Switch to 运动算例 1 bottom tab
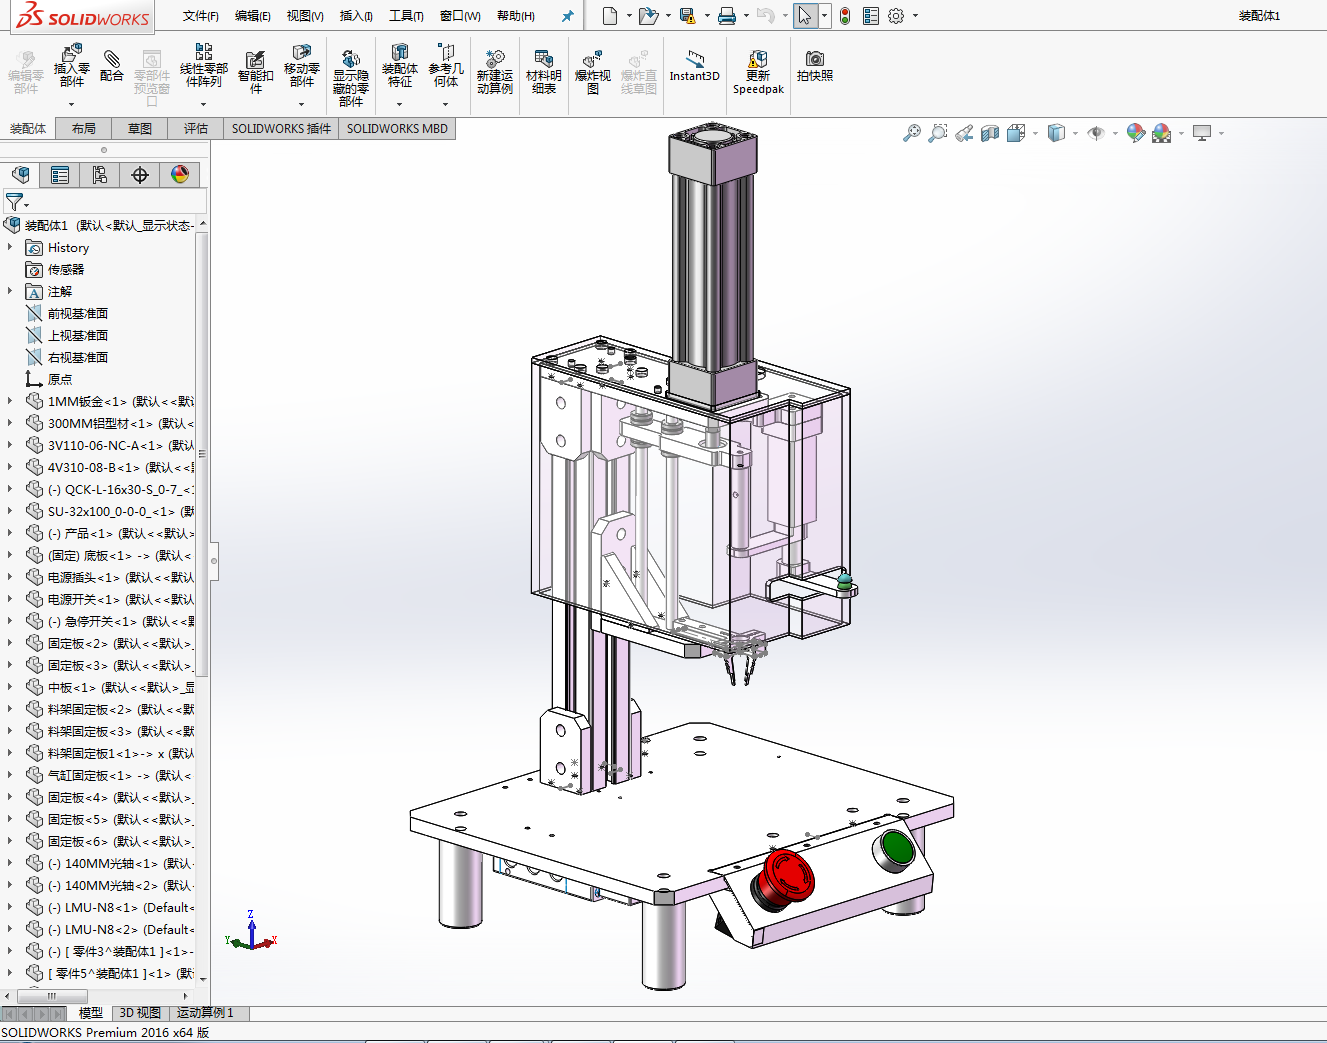Viewport: 1327px width, 1043px height. (205, 1013)
